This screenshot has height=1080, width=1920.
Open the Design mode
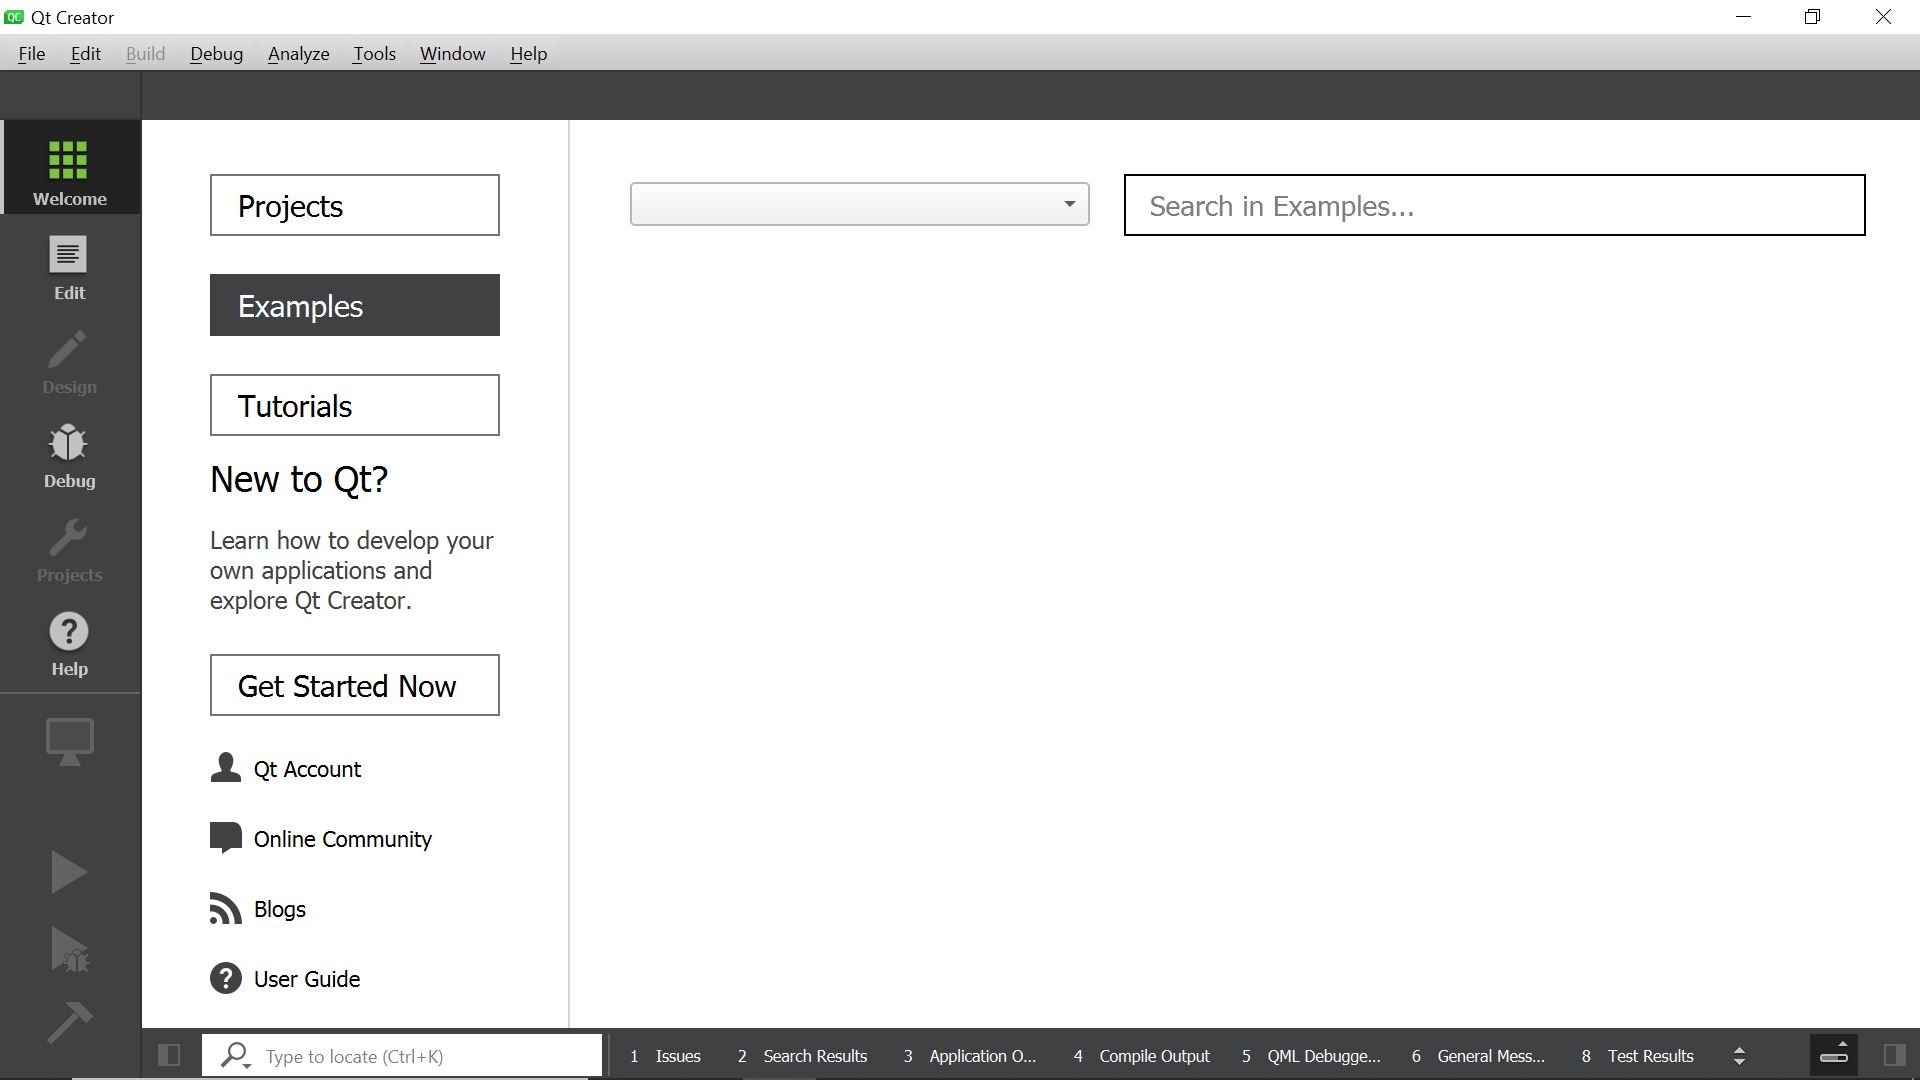coord(70,361)
